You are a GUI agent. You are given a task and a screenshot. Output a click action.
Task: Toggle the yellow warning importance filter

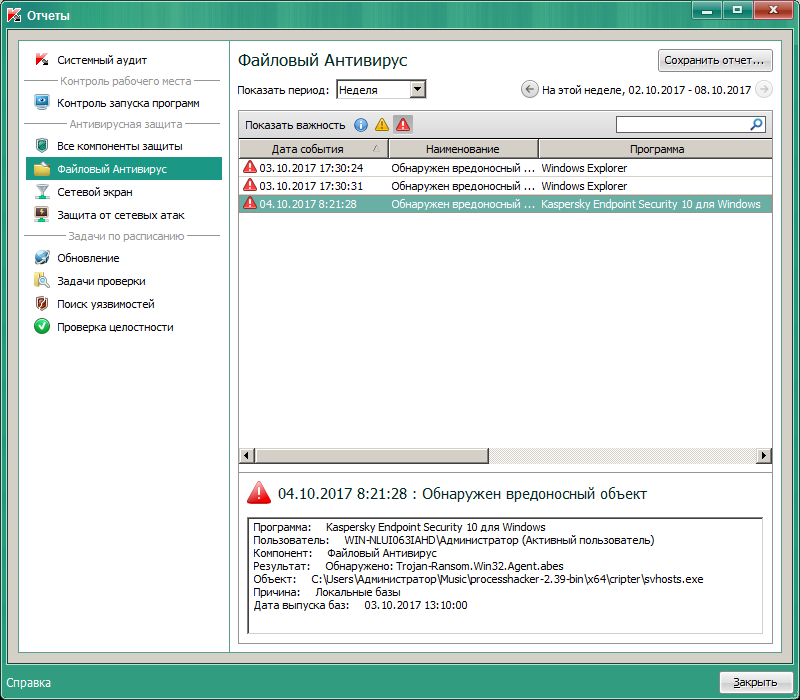382,125
